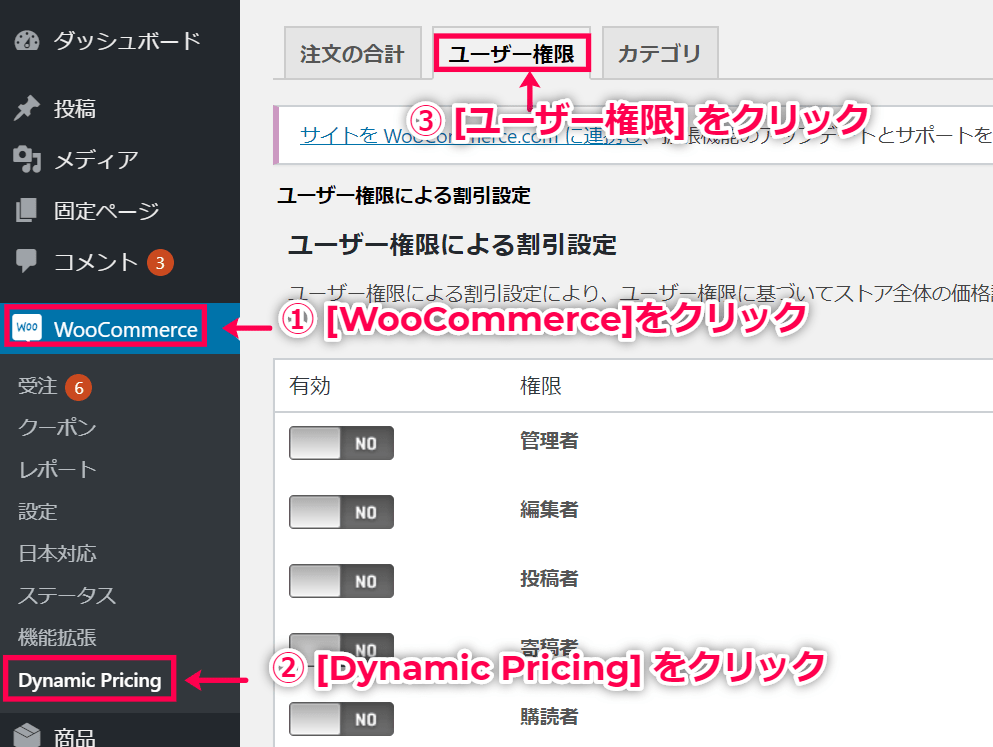Viewport: 993px width, 747px height.
Task: Open 固定ページ in the sidebar
Action: coord(106,211)
